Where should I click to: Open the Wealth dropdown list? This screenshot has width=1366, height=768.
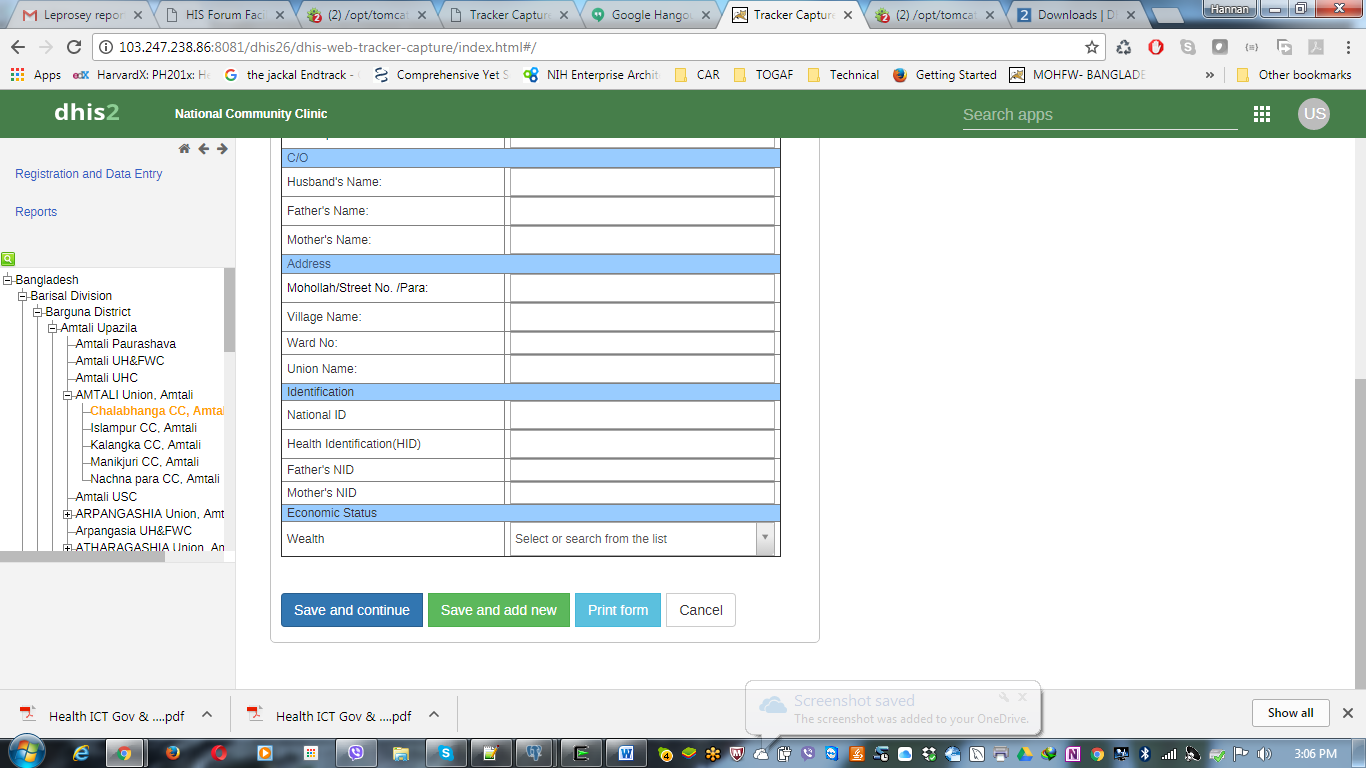pos(765,538)
